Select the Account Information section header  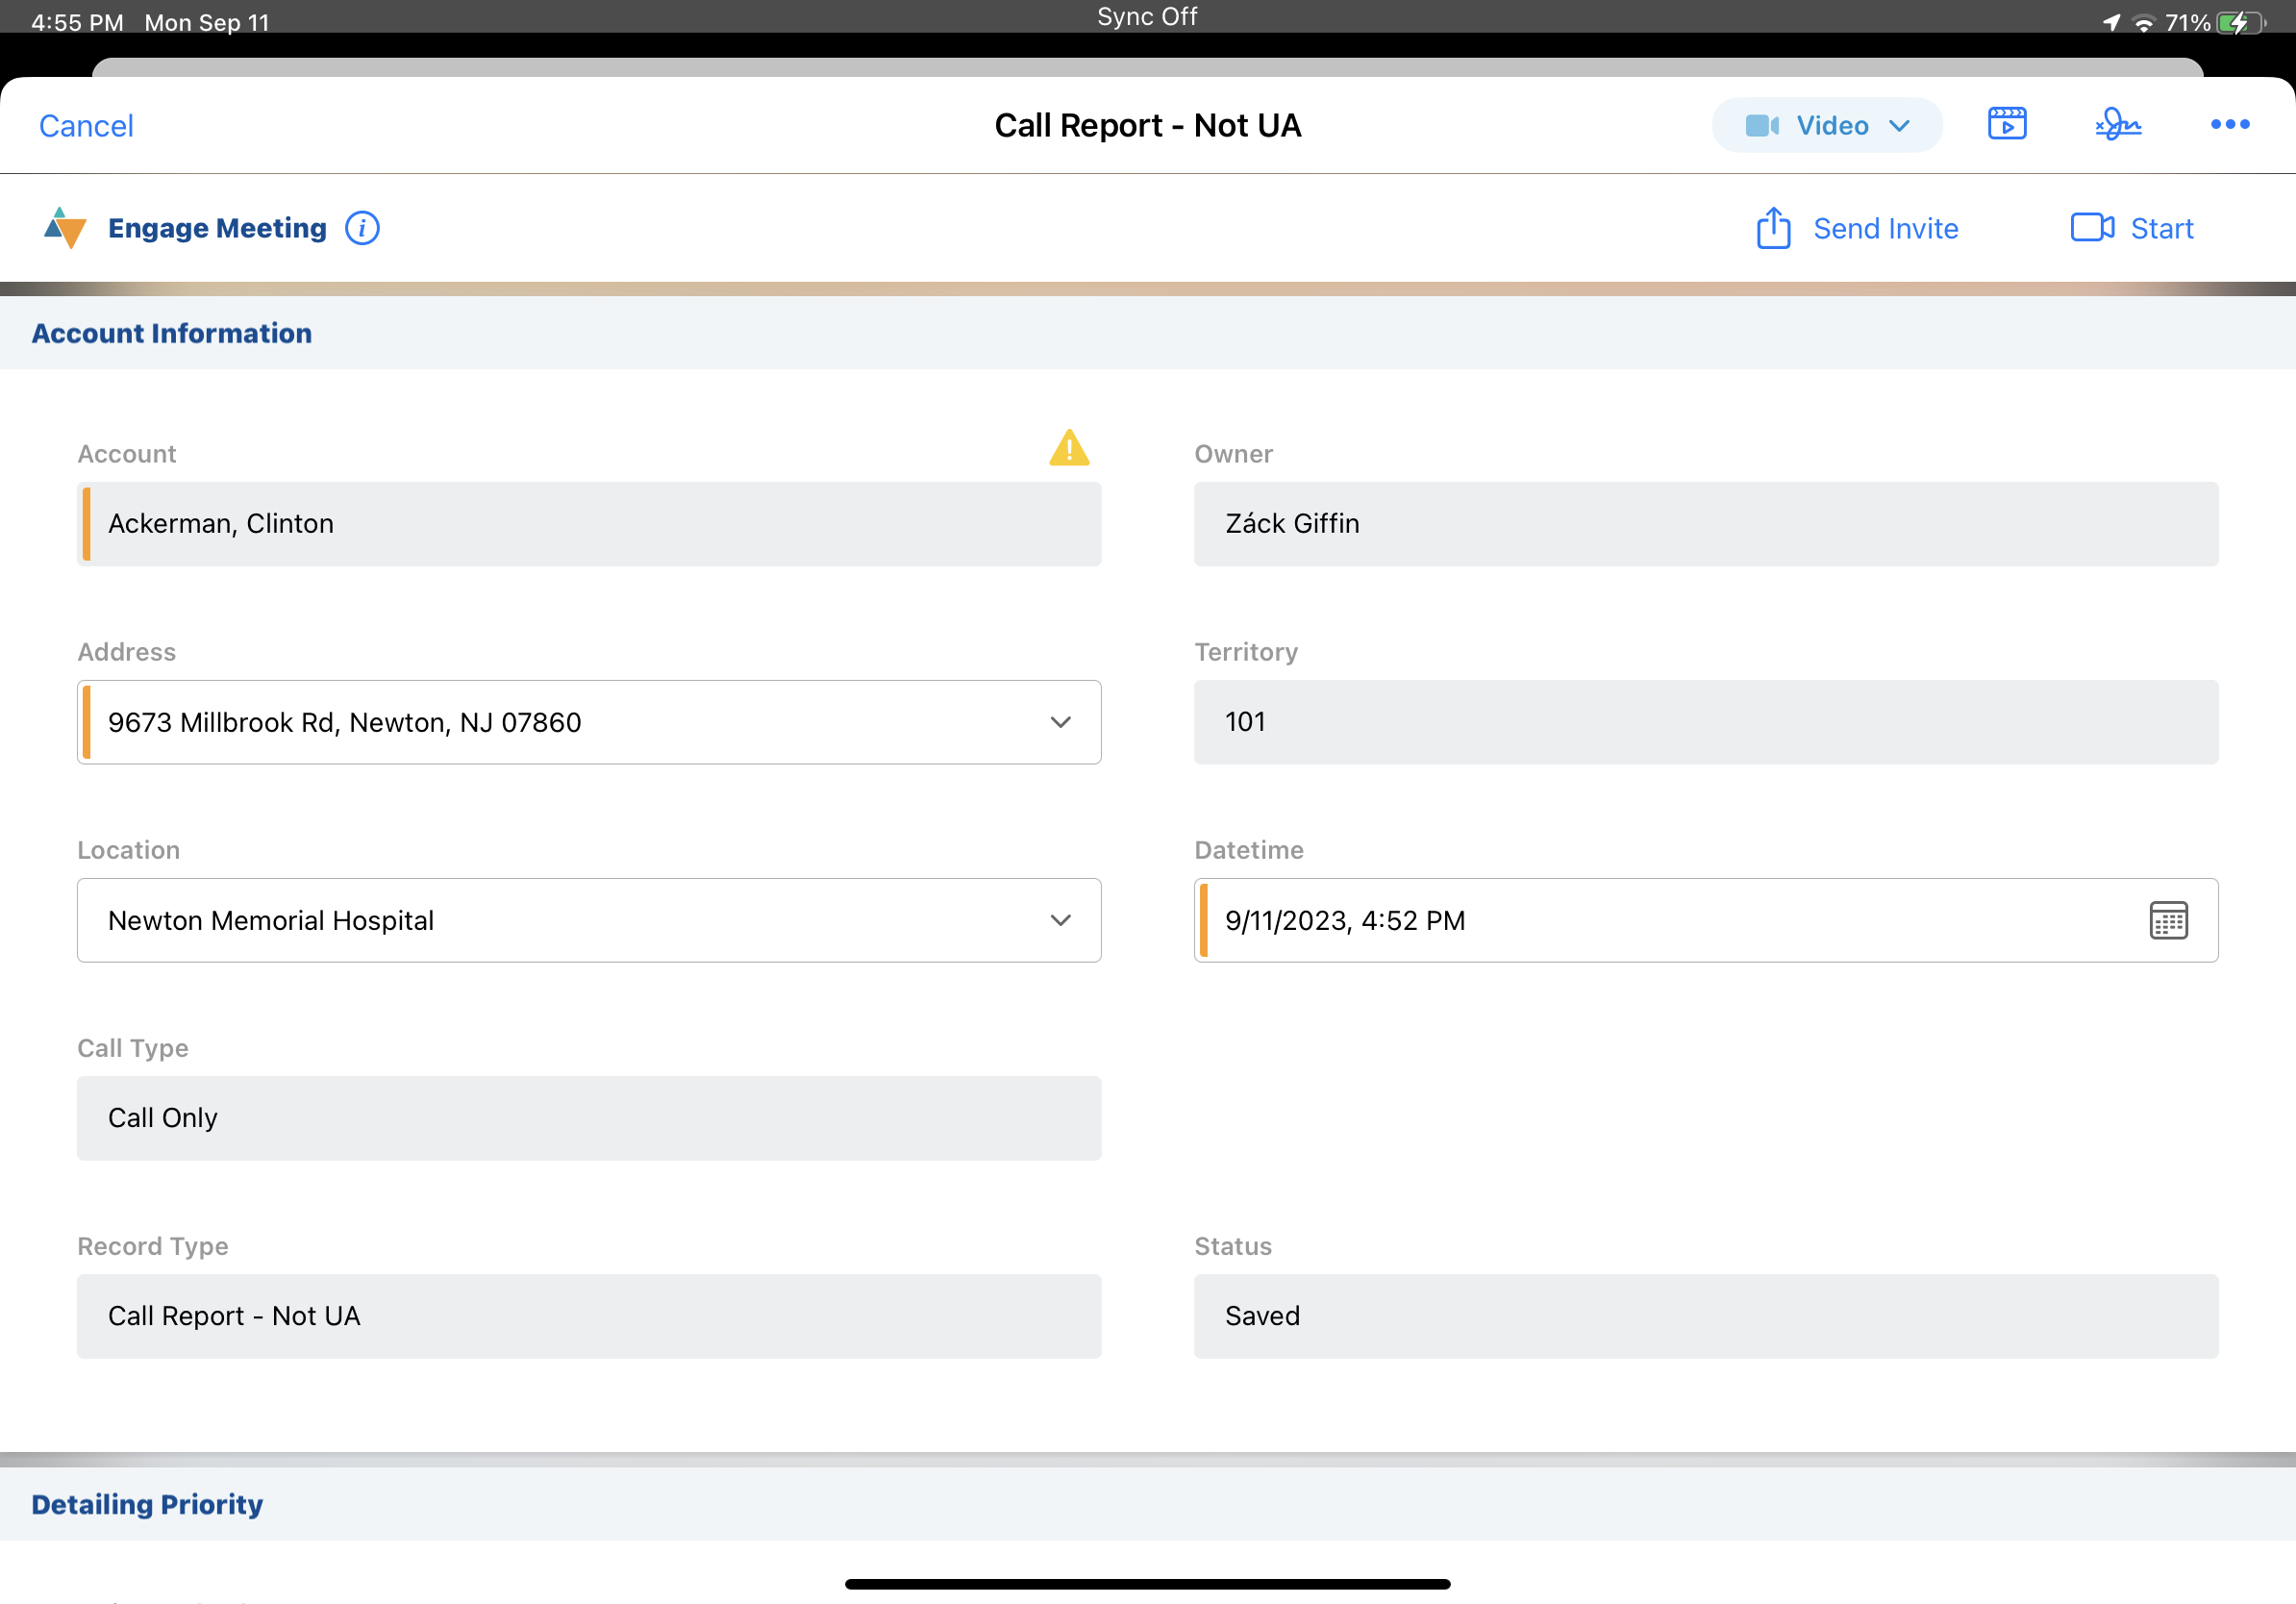click(172, 333)
